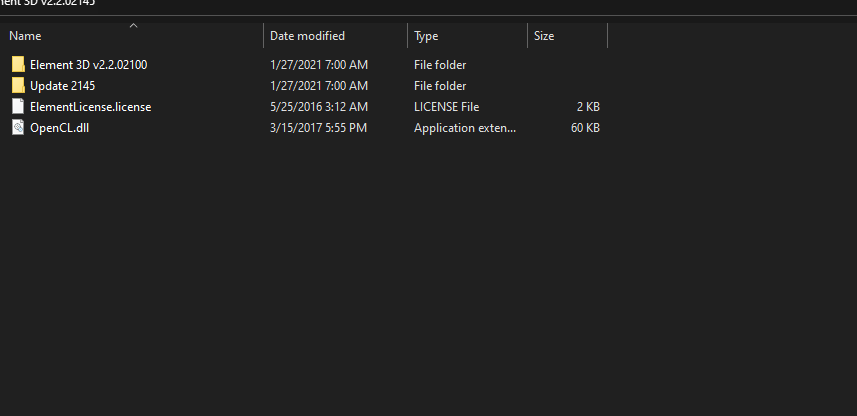Select OpenCL.dll file name
This screenshot has height=416, width=857.
click(x=60, y=128)
